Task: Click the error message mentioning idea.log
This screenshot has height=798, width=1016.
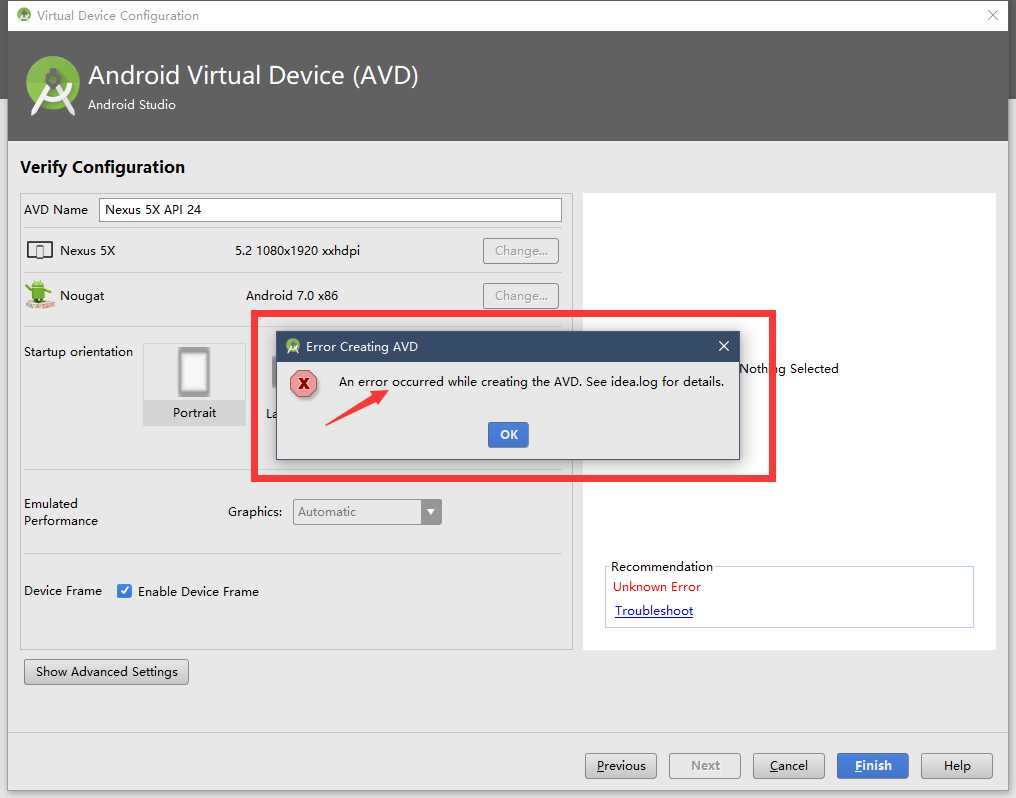Action: coord(531,382)
